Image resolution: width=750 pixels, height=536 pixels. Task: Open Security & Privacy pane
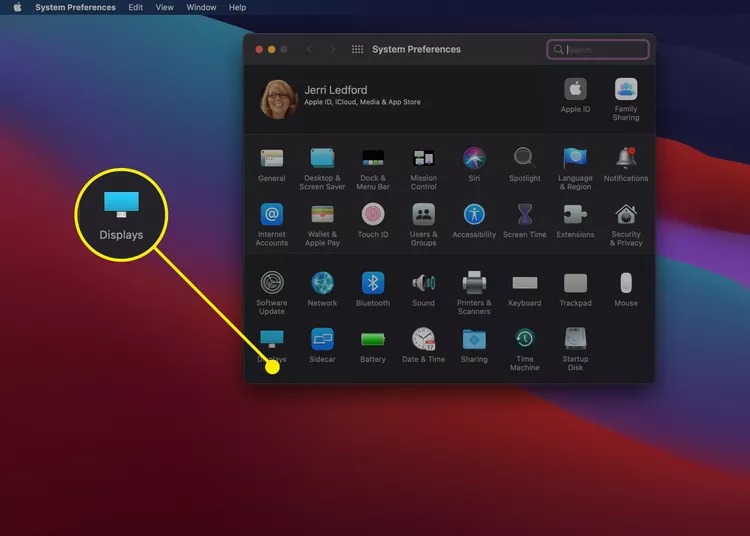[626, 225]
